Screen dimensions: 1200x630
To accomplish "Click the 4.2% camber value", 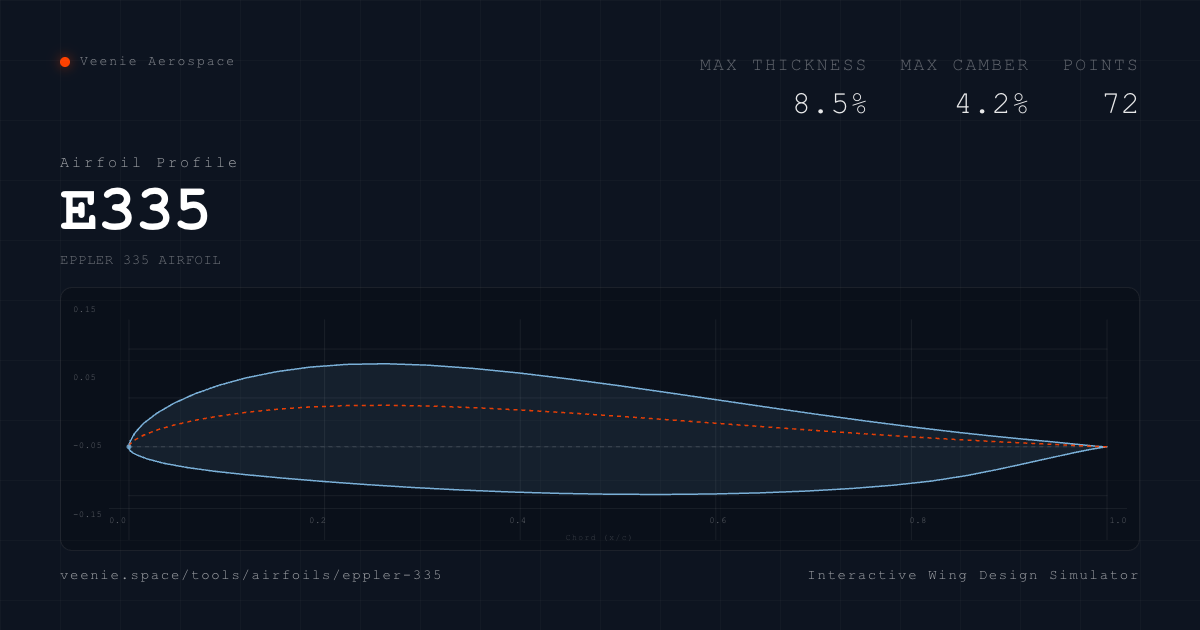I will [x=992, y=104].
